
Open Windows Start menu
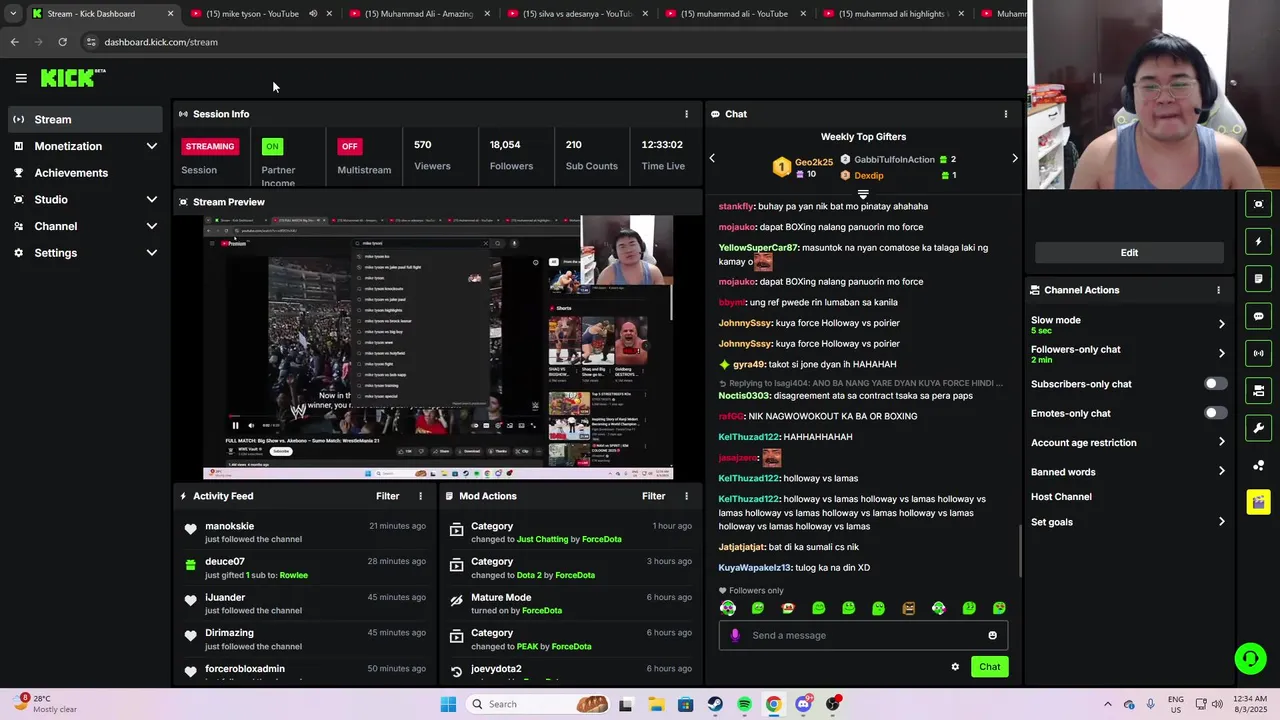point(448,704)
